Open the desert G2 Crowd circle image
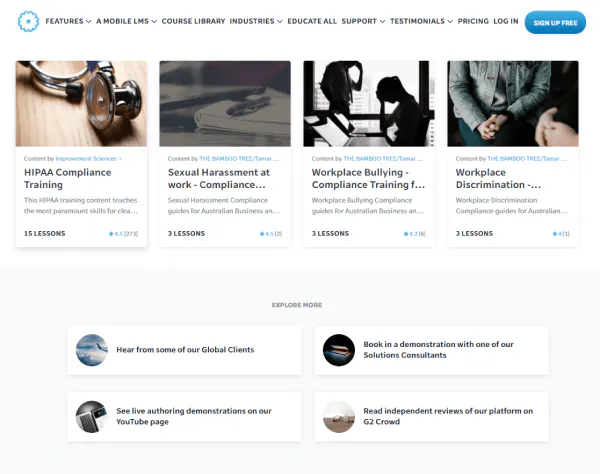The image size is (600, 474). click(339, 417)
